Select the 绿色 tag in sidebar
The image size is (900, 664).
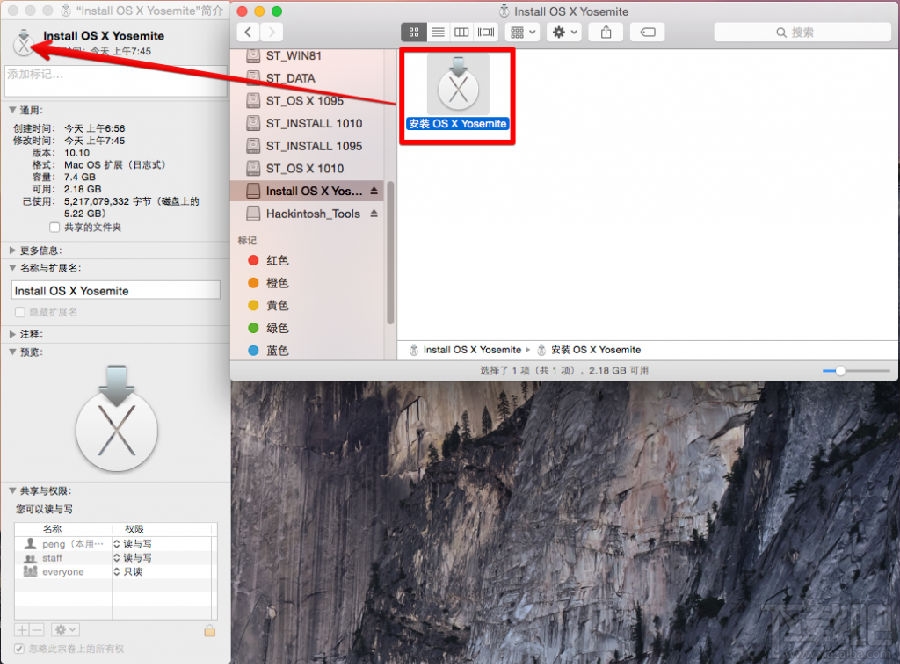(x=276, y=327)
